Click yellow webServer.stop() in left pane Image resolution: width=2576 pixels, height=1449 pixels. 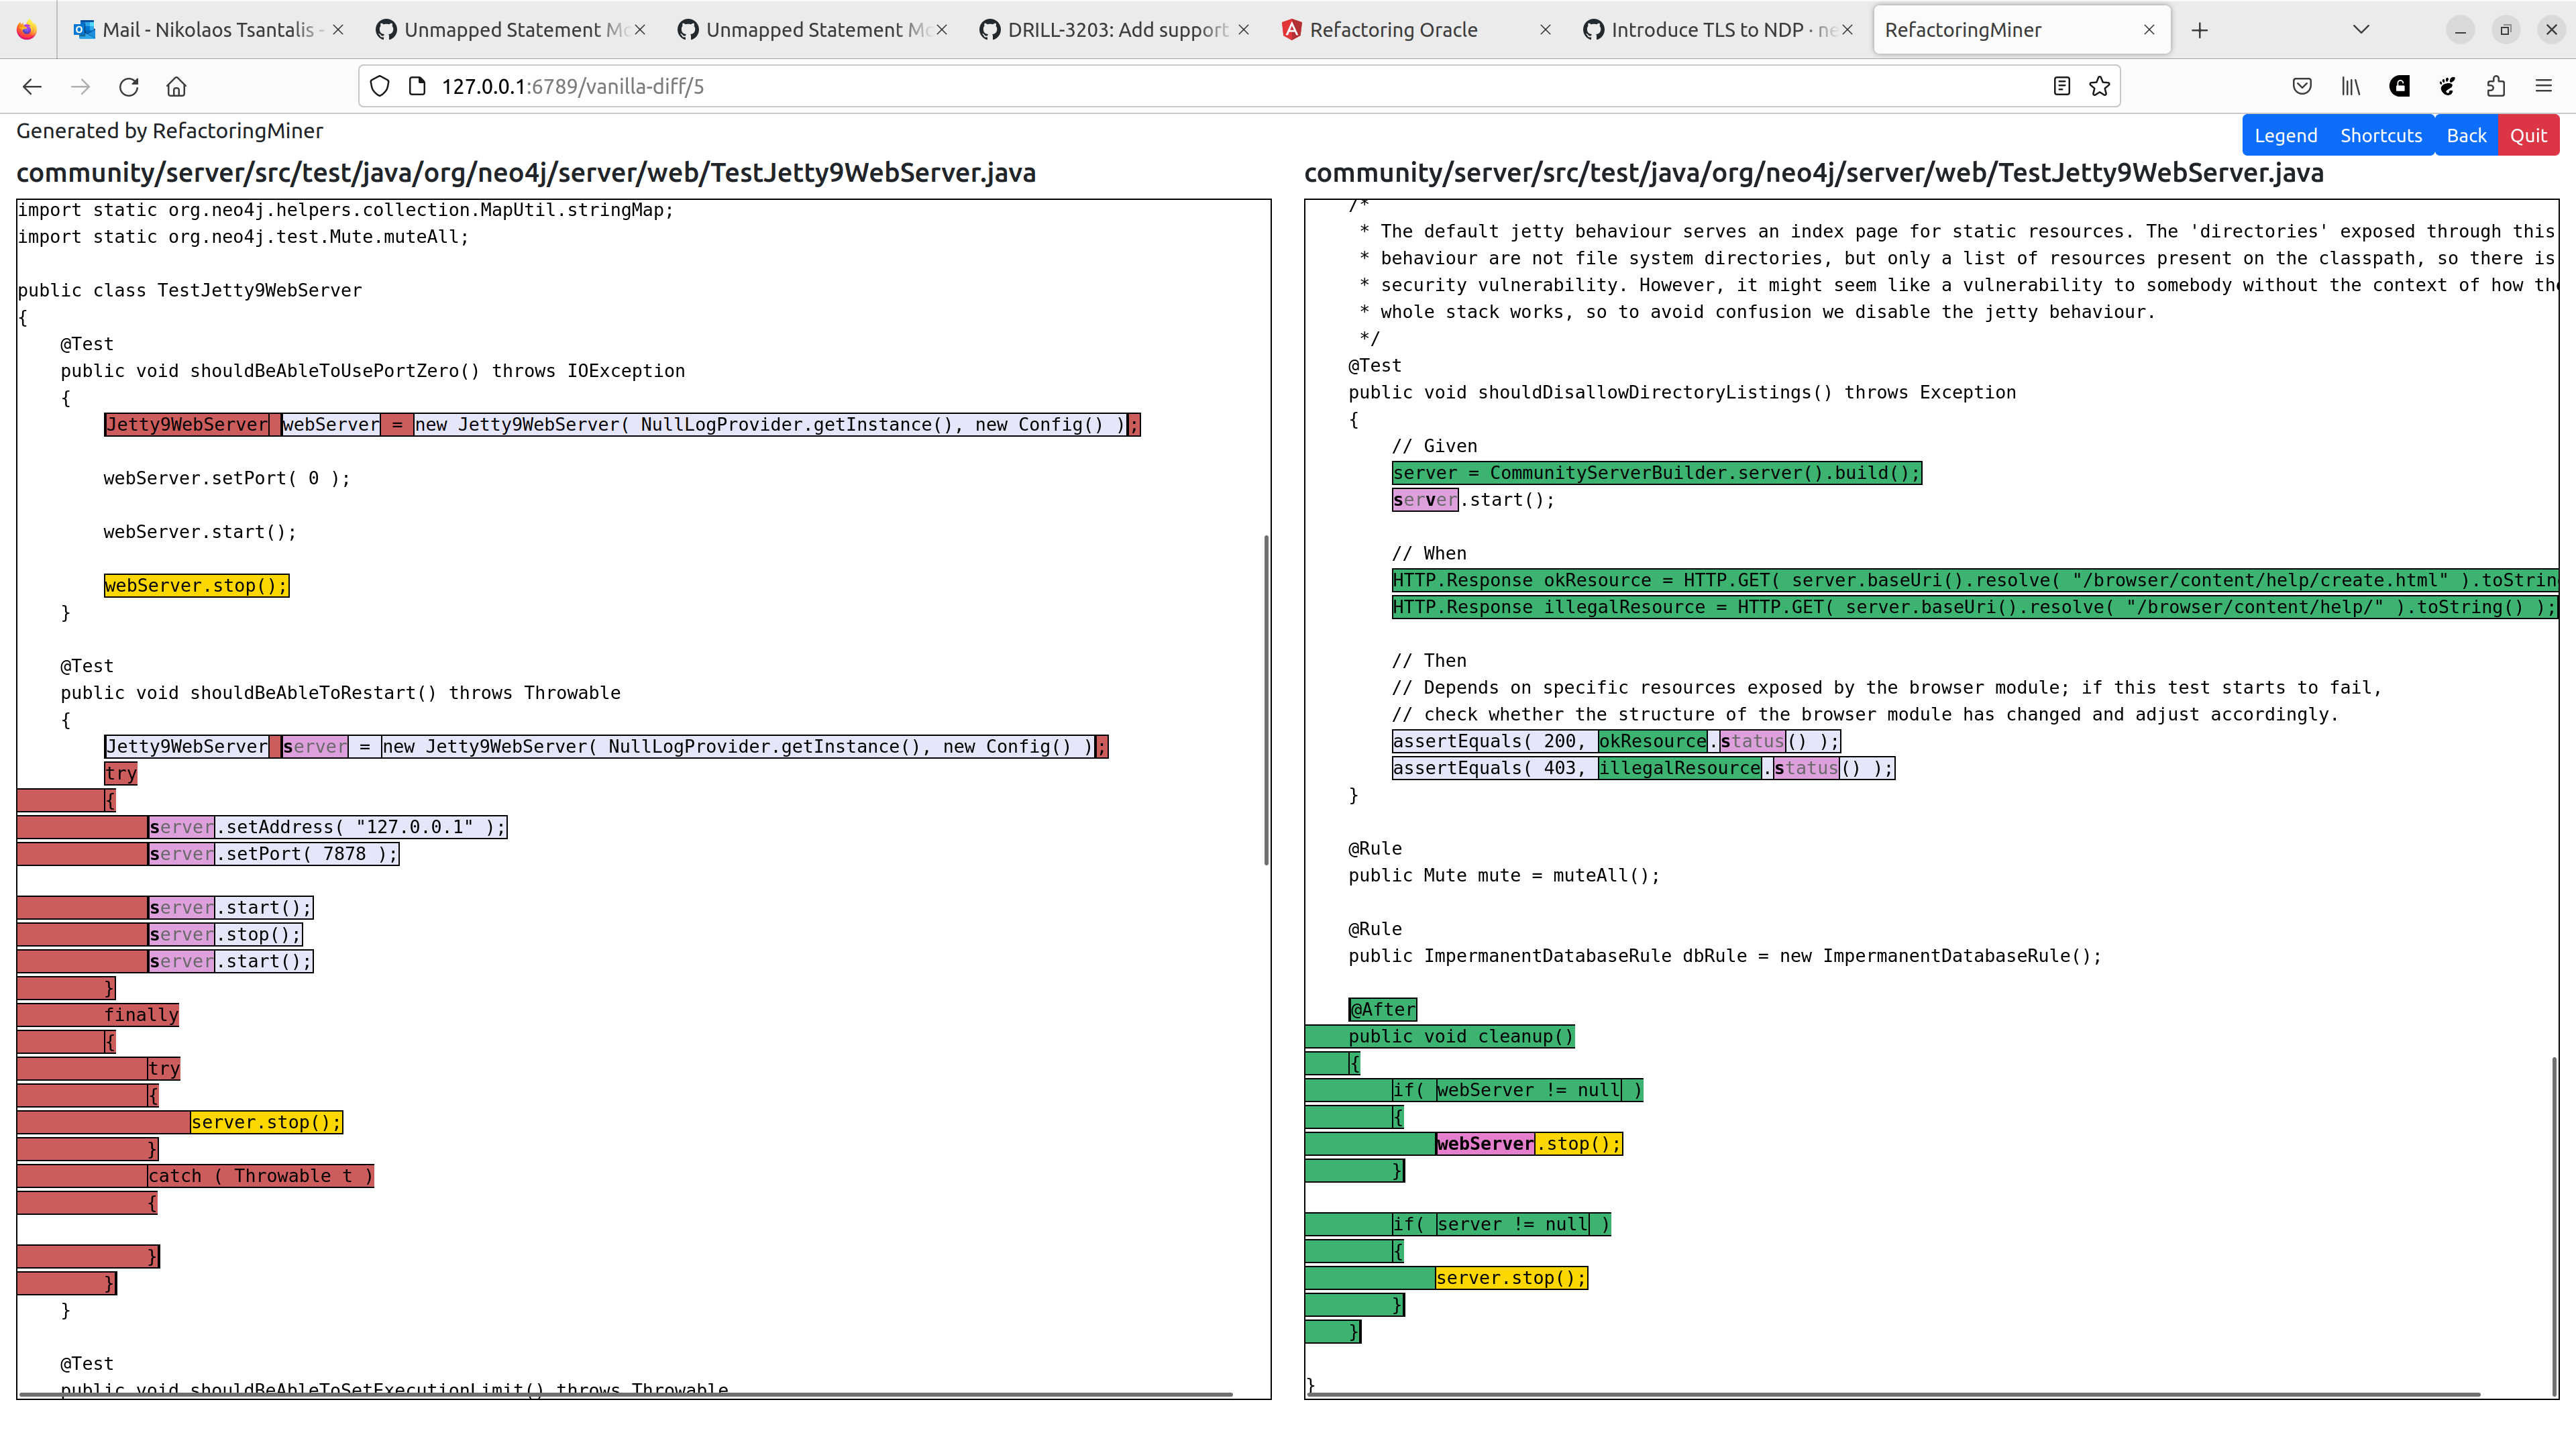pos(196,586)
